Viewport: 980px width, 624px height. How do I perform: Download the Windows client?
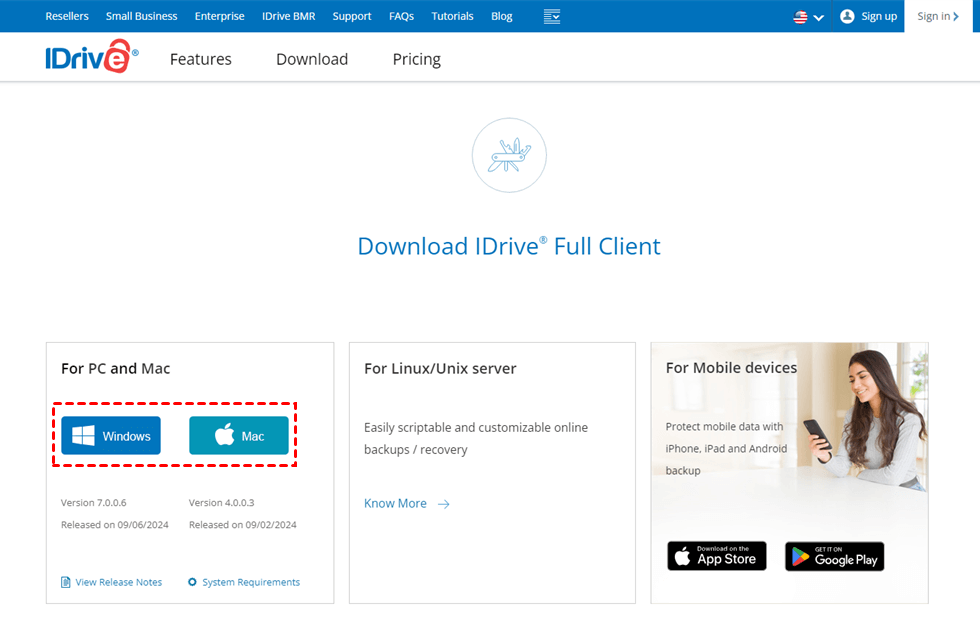click(111, 436)
